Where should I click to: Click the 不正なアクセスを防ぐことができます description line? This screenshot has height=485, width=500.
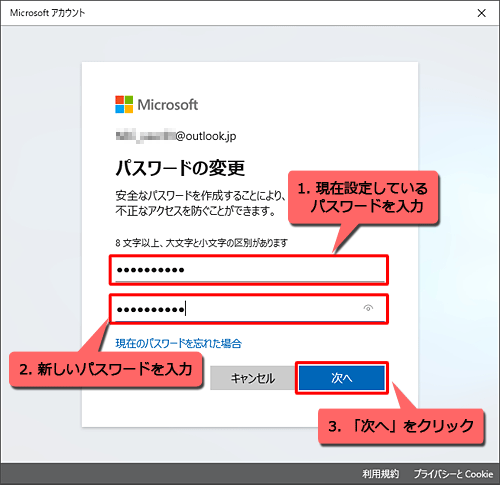point(195,211)
